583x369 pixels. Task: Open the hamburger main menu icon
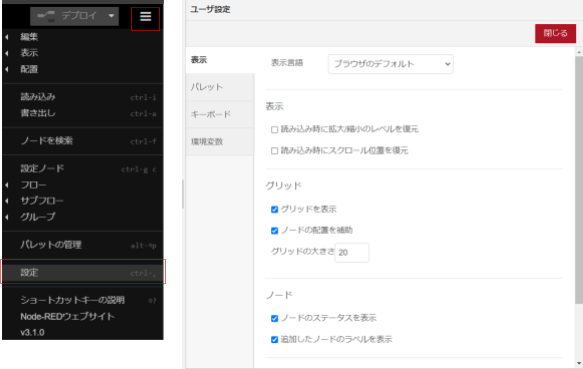click(145, 17)
